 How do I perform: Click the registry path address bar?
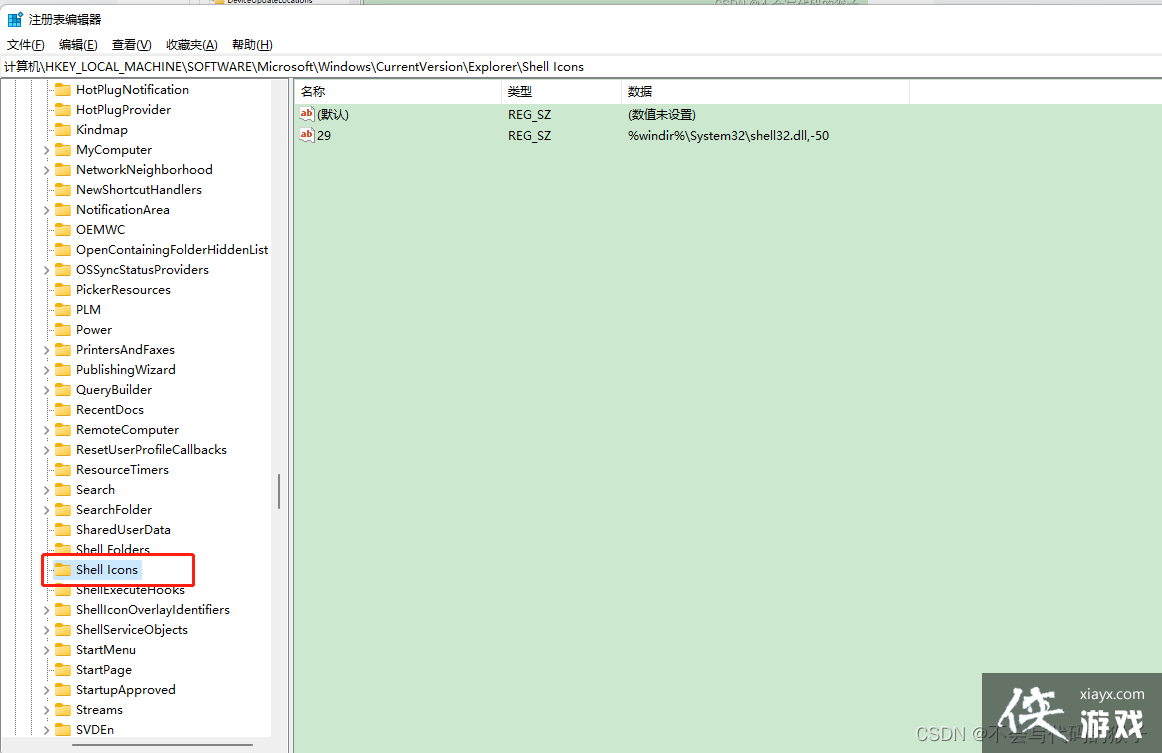pyautogui.click(x=580, y=67)
